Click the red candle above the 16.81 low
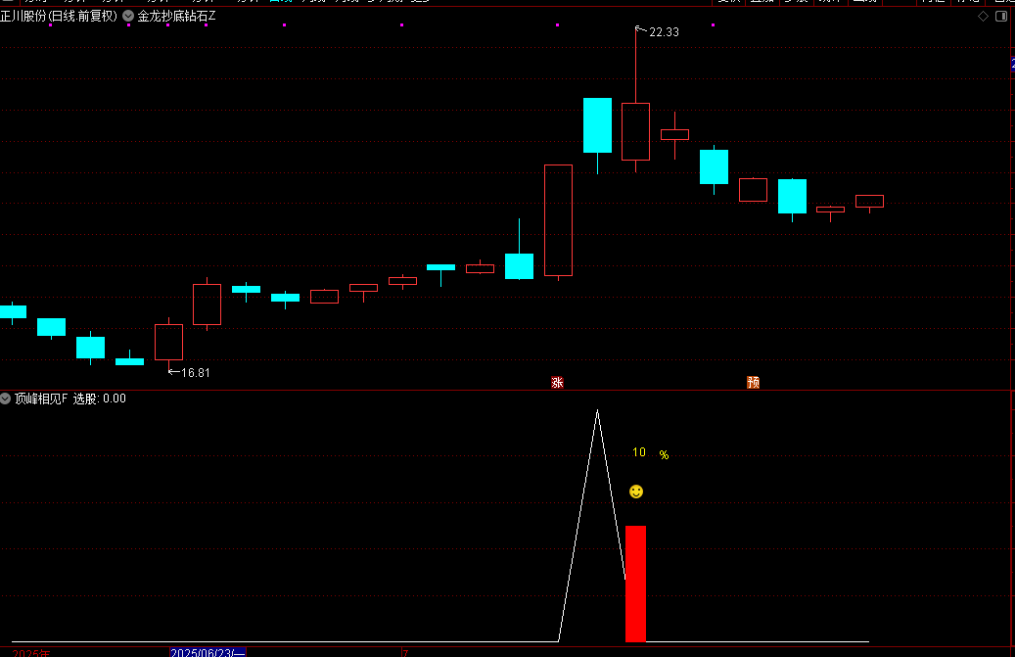The height and width of the screenshot is (657, 1015). [169, 341]
